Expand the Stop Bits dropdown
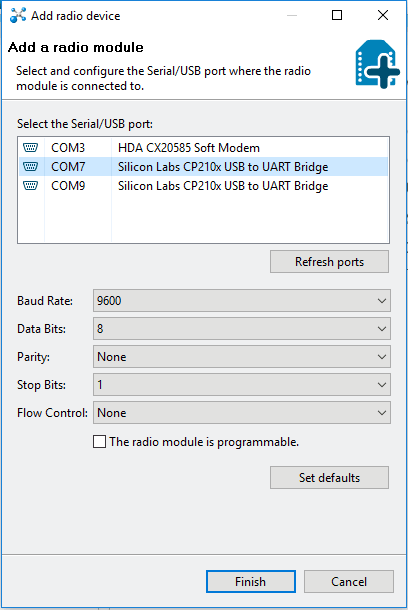 [242, 385]
